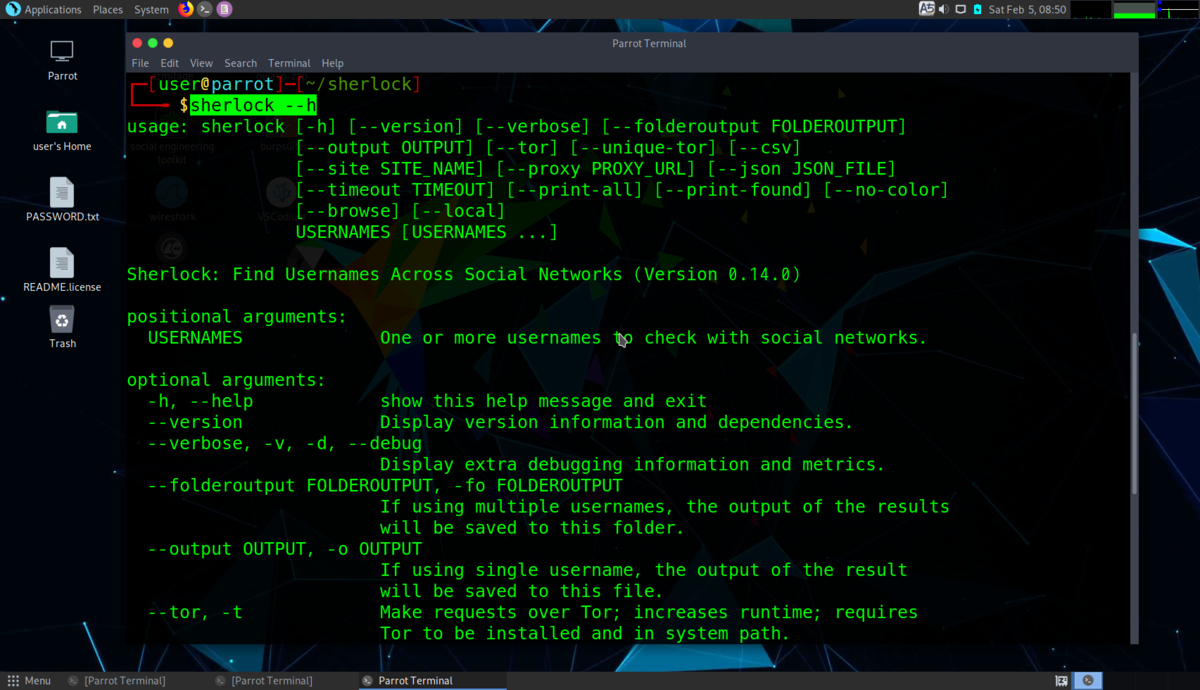Screen dimensions: 1200x690
Task: Open the Places menu in top panel
Action: (107, 9)
